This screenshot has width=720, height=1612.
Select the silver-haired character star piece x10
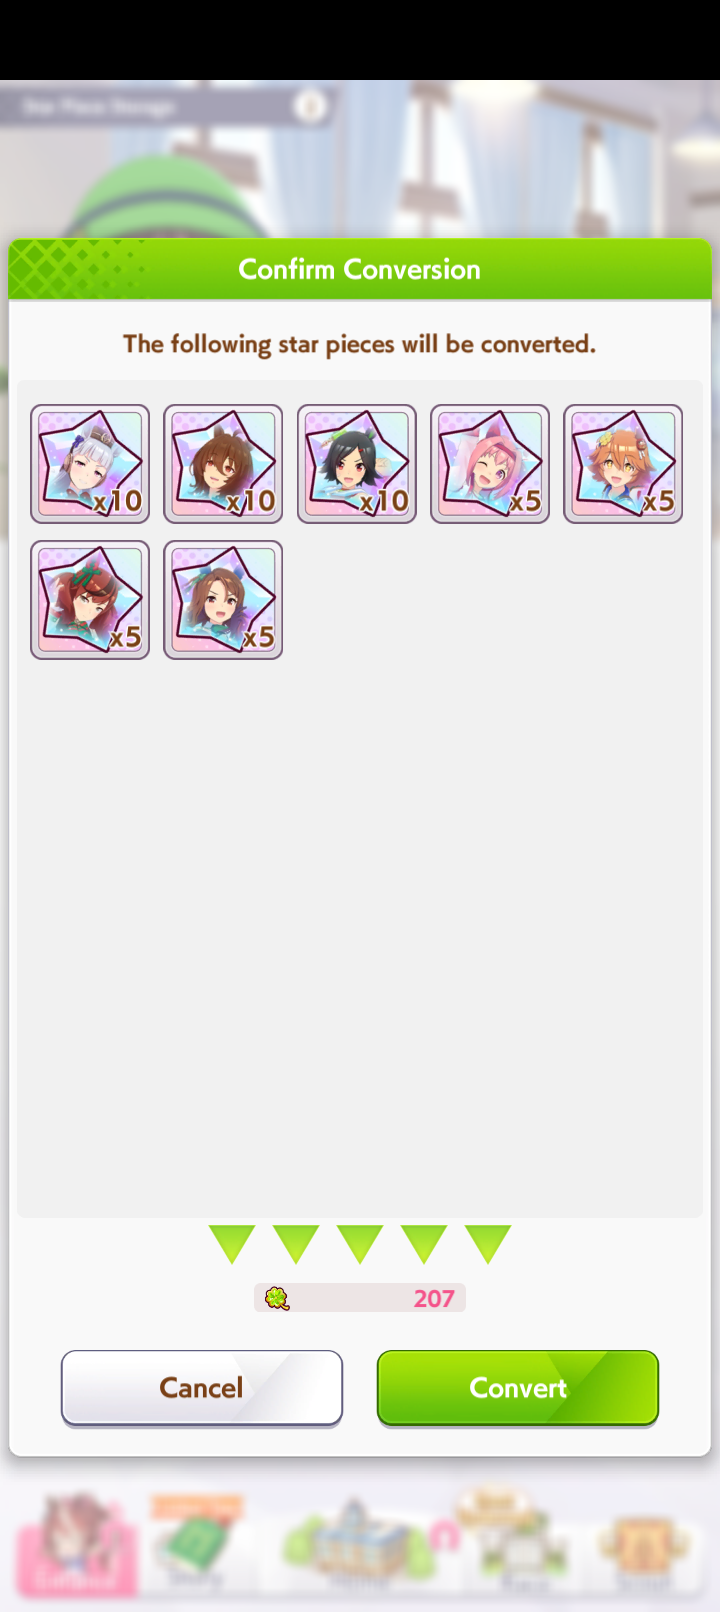[90, 464]
